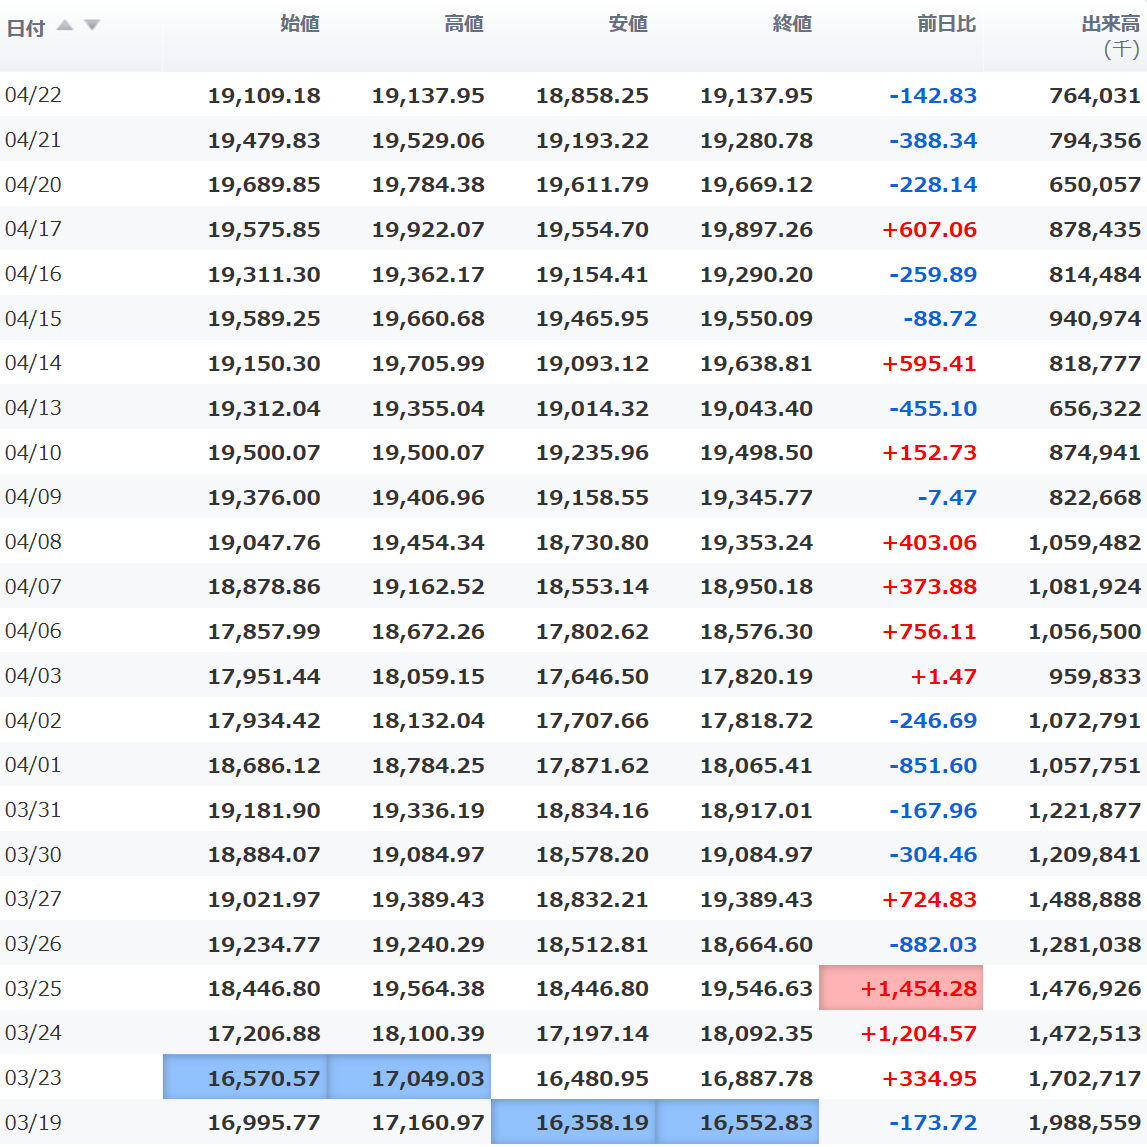Select the 04/20 date cell
Viewport: 1147px width, 1147px height.
click(34, 184)
